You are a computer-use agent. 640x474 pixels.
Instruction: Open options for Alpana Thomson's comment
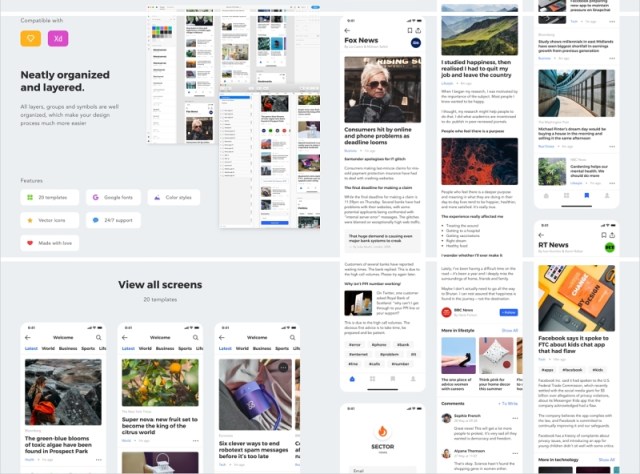coord(515,453)
